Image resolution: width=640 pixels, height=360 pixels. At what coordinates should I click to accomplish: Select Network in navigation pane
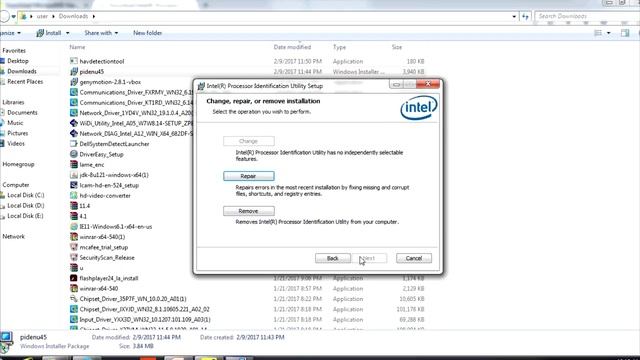13,236
